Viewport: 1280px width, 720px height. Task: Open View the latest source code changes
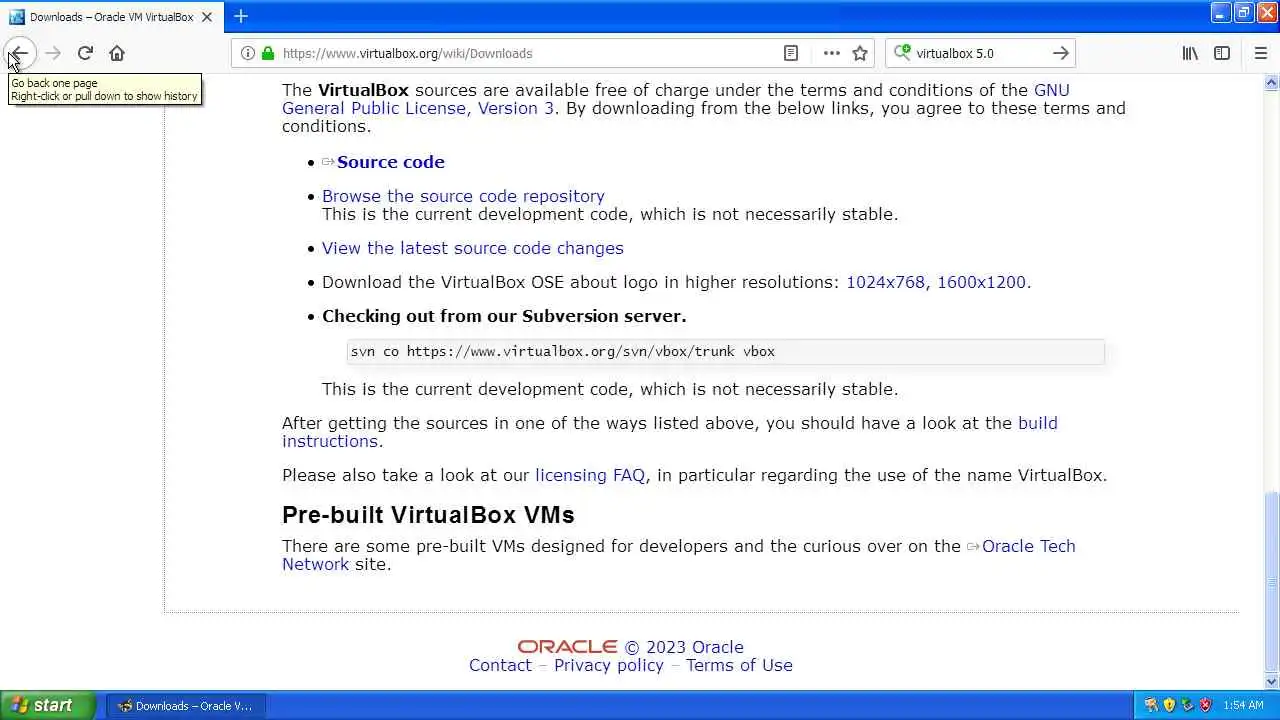click(x=472, y=248)
